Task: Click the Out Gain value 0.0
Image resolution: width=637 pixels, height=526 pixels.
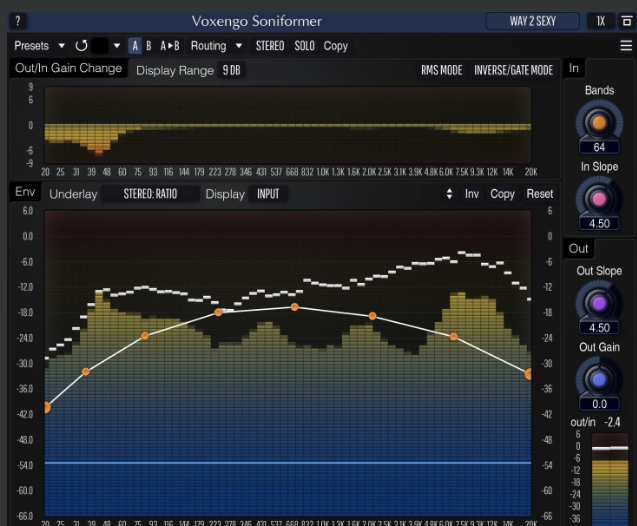Action: 599,404
